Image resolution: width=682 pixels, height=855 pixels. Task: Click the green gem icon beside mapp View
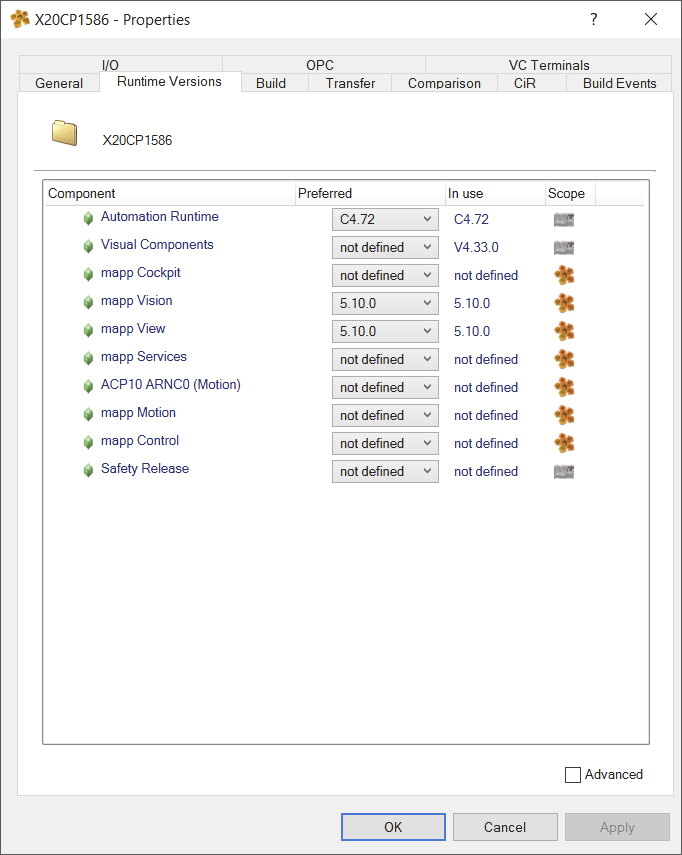[88, 330]
